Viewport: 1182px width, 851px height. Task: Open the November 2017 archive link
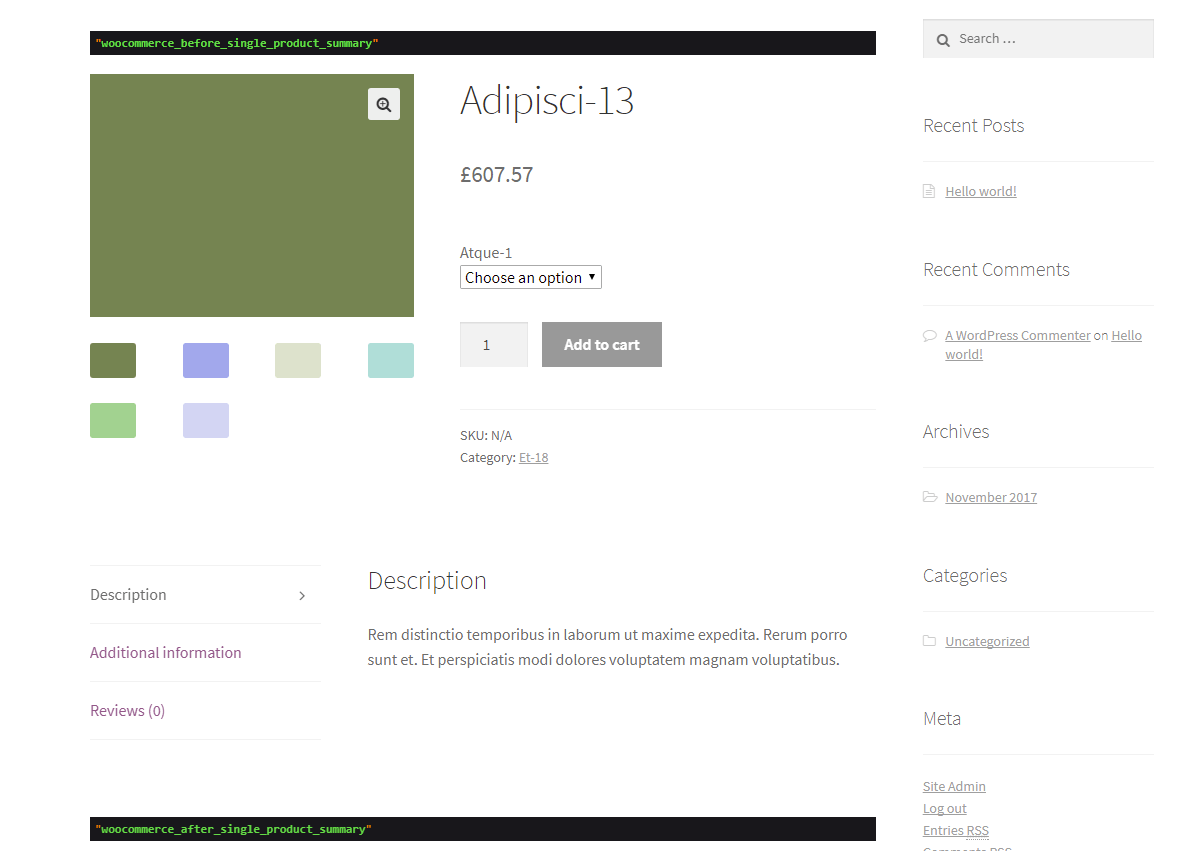click(x=991, y=497)
